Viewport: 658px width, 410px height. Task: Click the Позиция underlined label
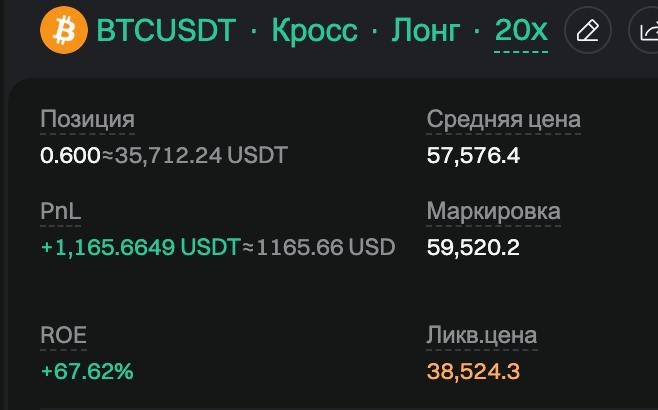87,120
